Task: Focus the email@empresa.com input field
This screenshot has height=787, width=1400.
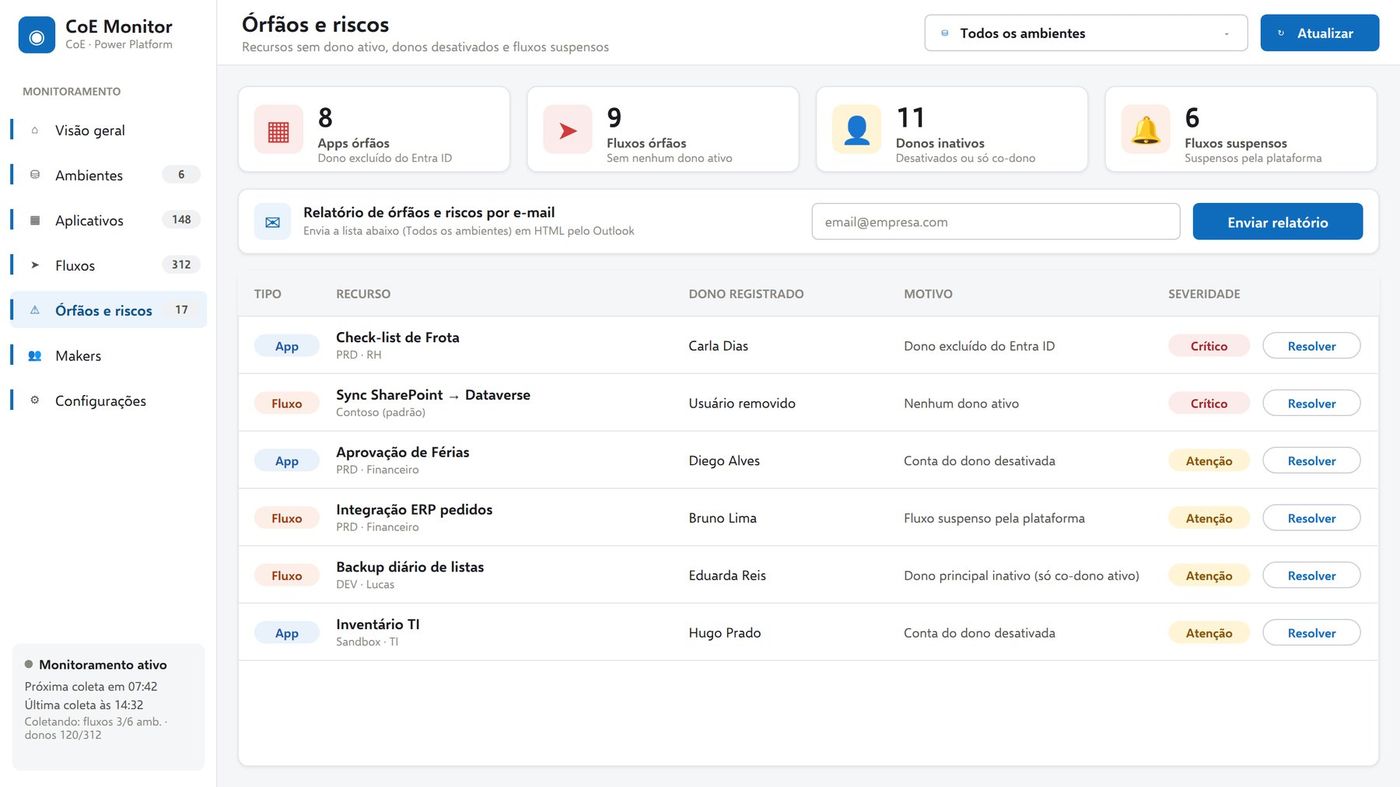Action: tap(996, 222)
